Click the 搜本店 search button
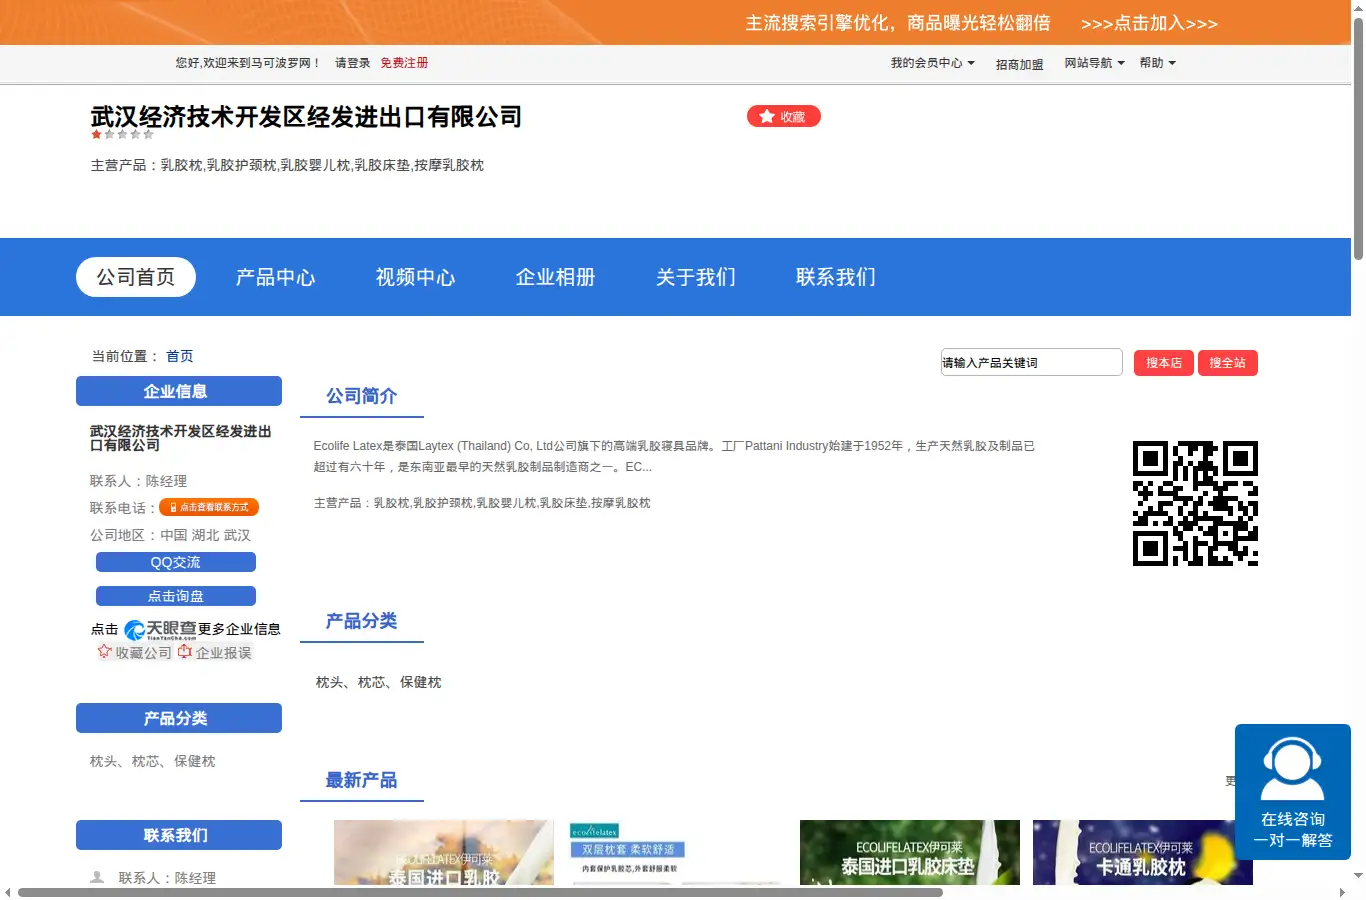Screen dimensions: 1366x900 coord(1164,363)
